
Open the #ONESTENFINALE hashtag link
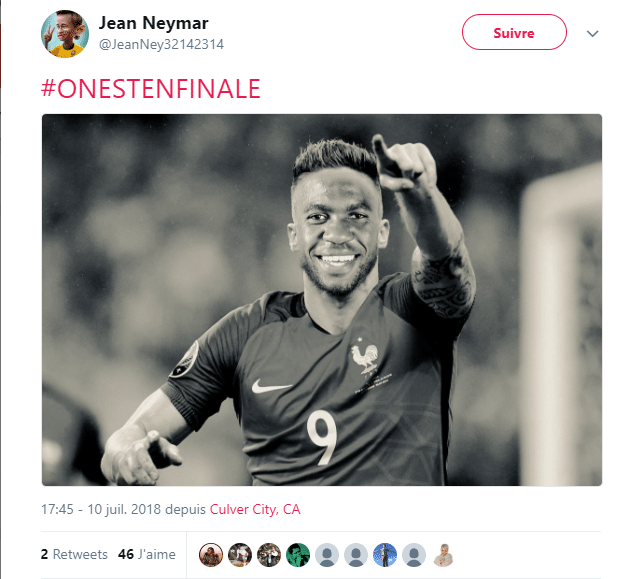tap(150, 89)
